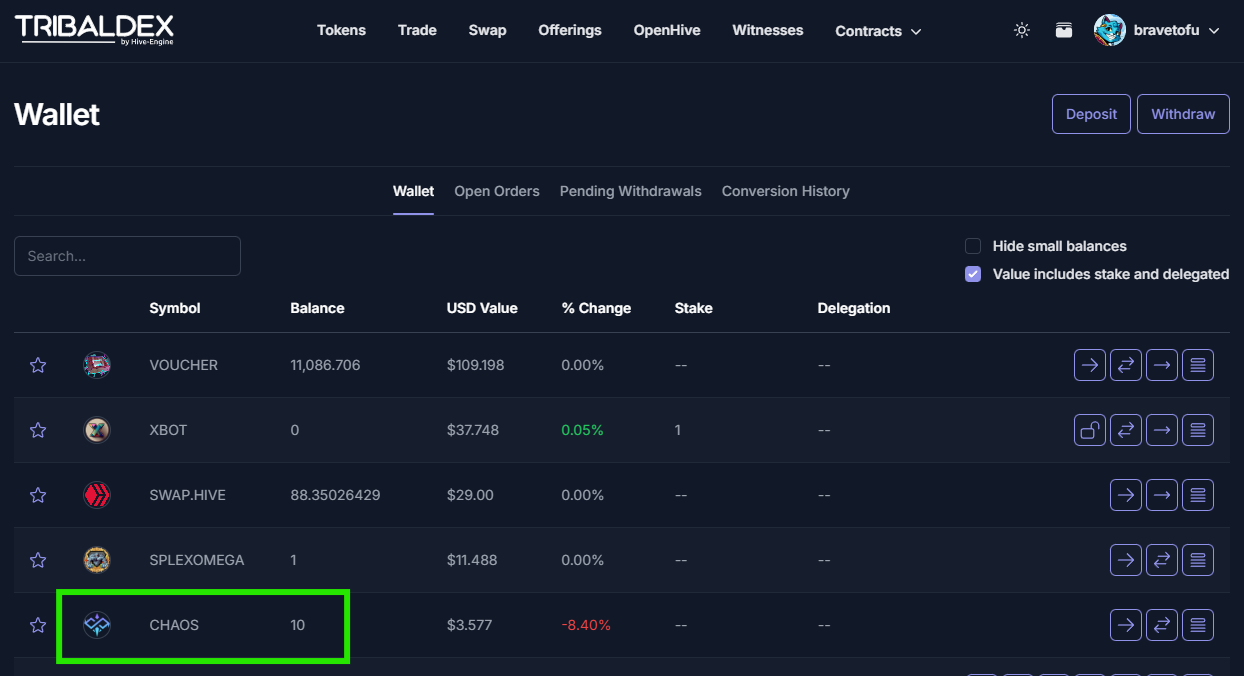The width and height of the screenshot is (1244, 676).
Task: Enable Hide small balances checkbox
Action: (973, 246)
